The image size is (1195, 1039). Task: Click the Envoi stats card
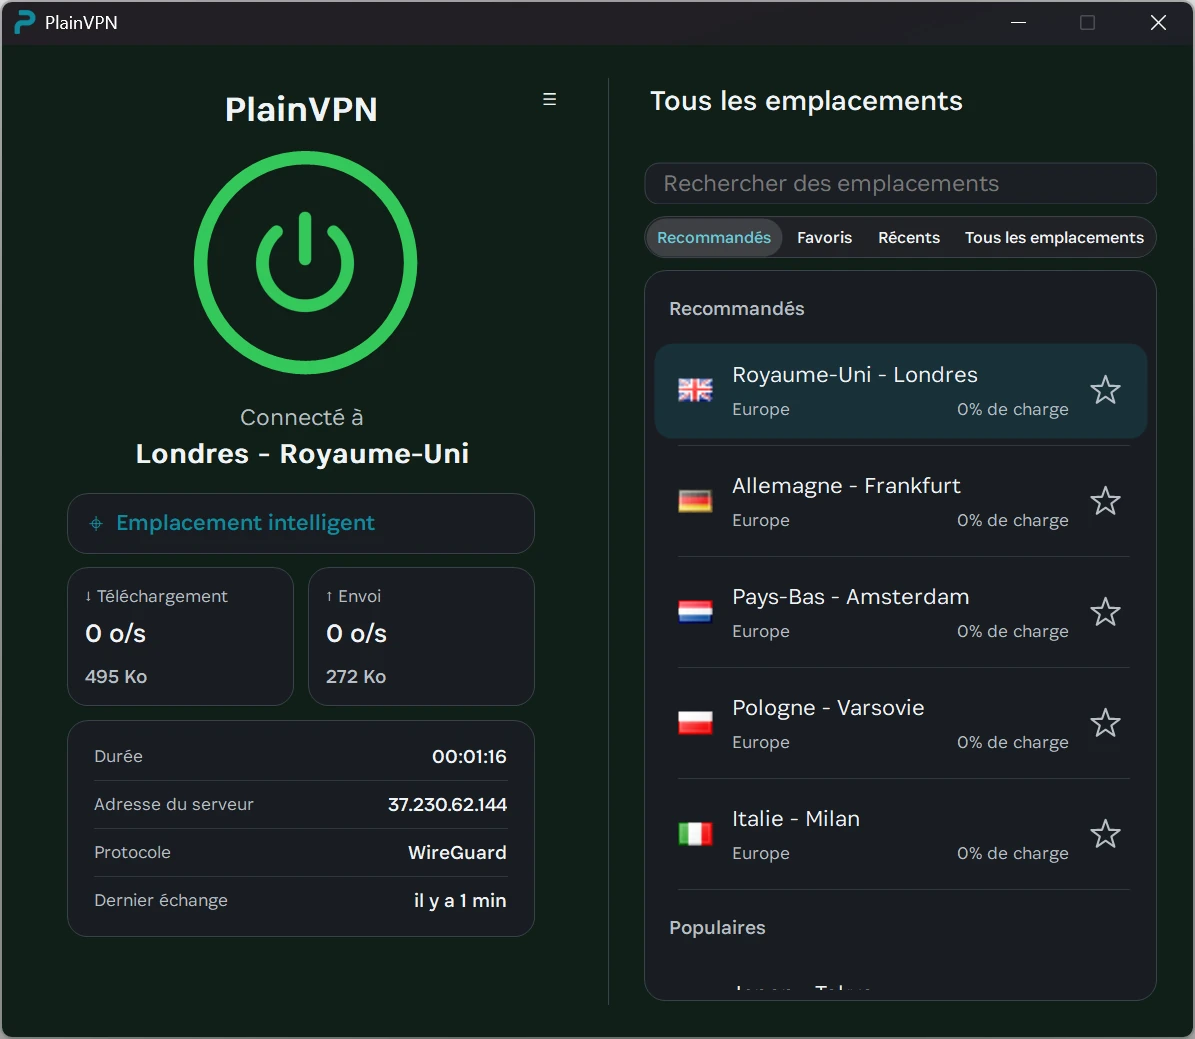pyautogui.click(x=421, y=637)
